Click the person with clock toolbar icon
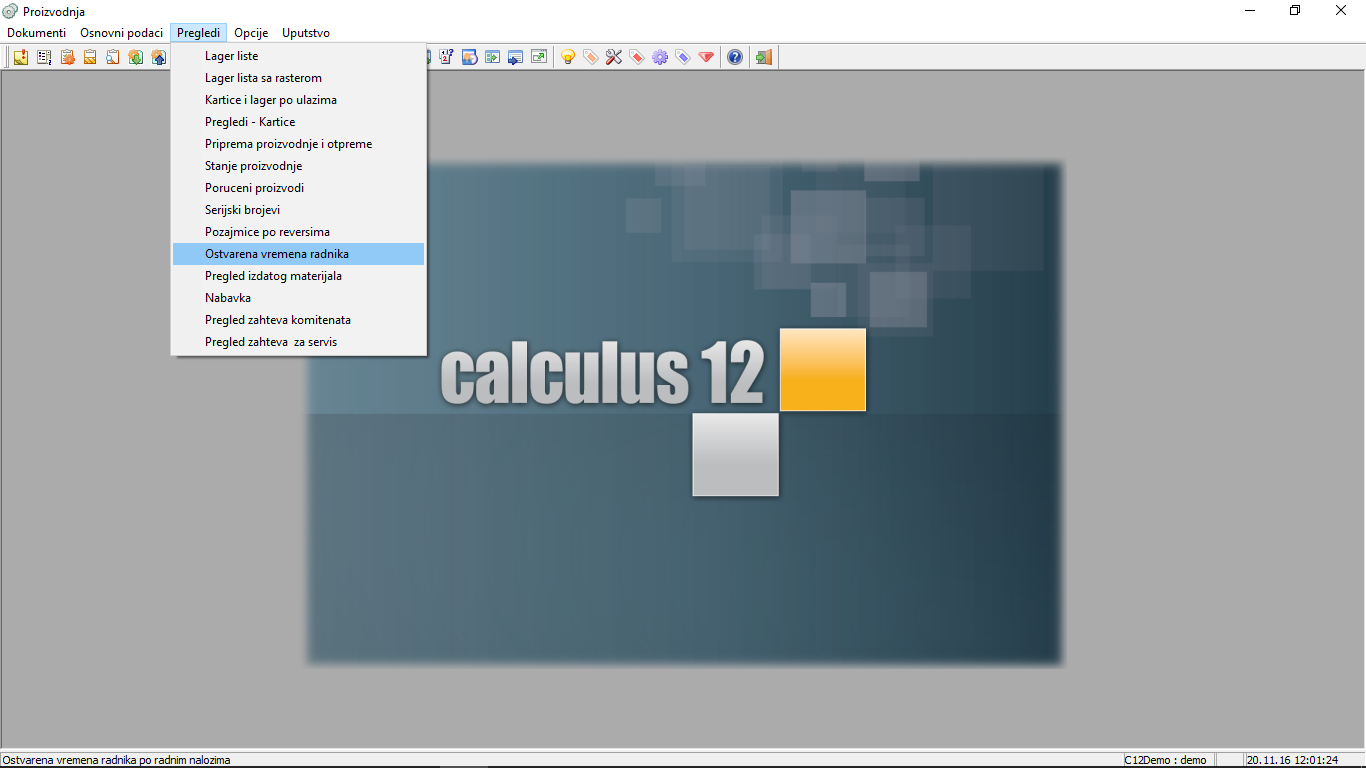The image size is (1366, 768). pos(470,57)
